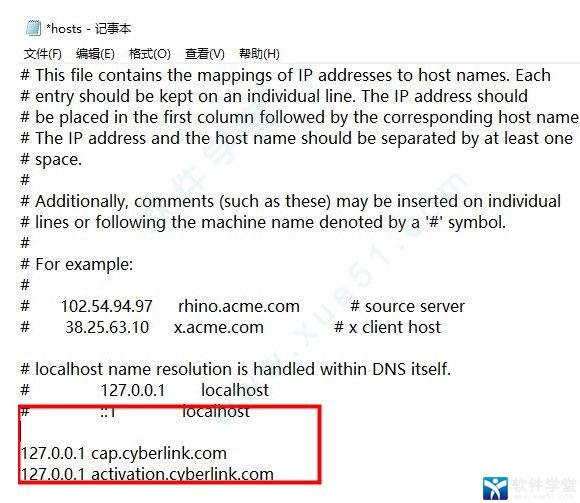Open the 编辑(E) menu
This screenshot has height=503, width=580.
click(95, 54)
